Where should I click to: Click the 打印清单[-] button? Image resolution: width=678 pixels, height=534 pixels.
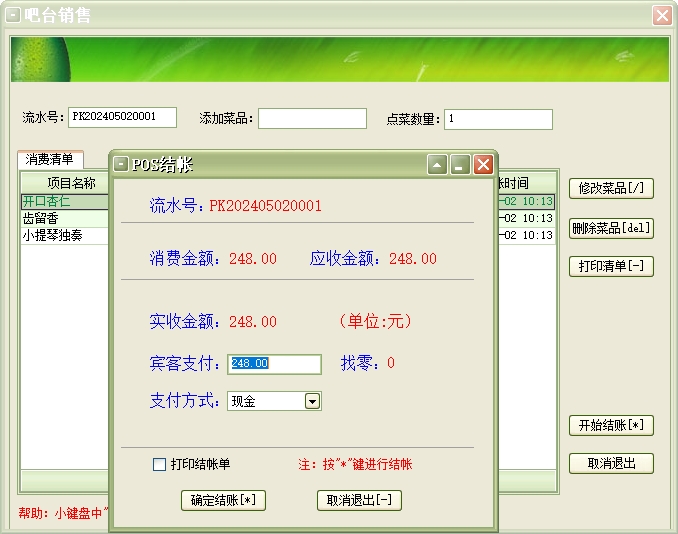click(x=611, y=266)
